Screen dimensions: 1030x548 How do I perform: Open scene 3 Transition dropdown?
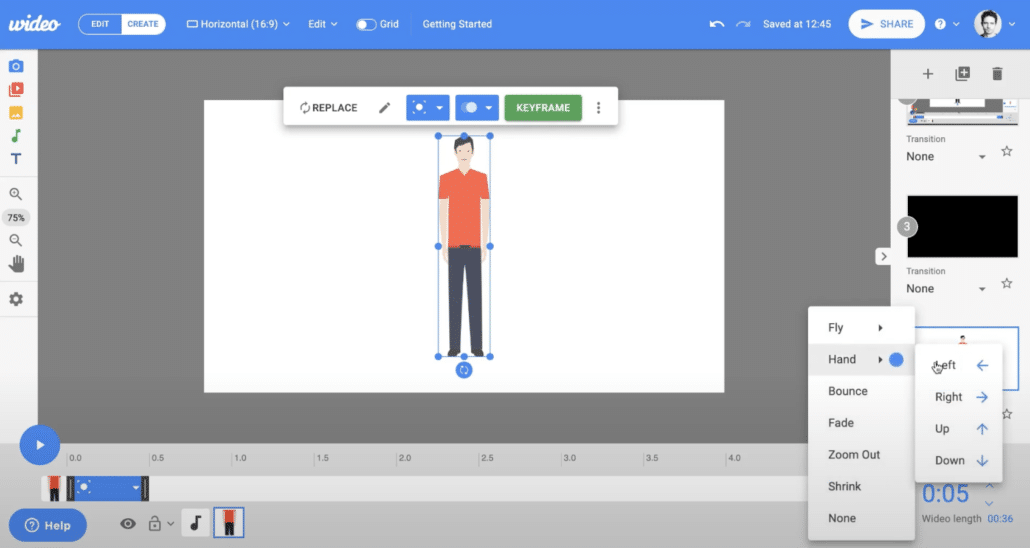click(x=946, y=289)
